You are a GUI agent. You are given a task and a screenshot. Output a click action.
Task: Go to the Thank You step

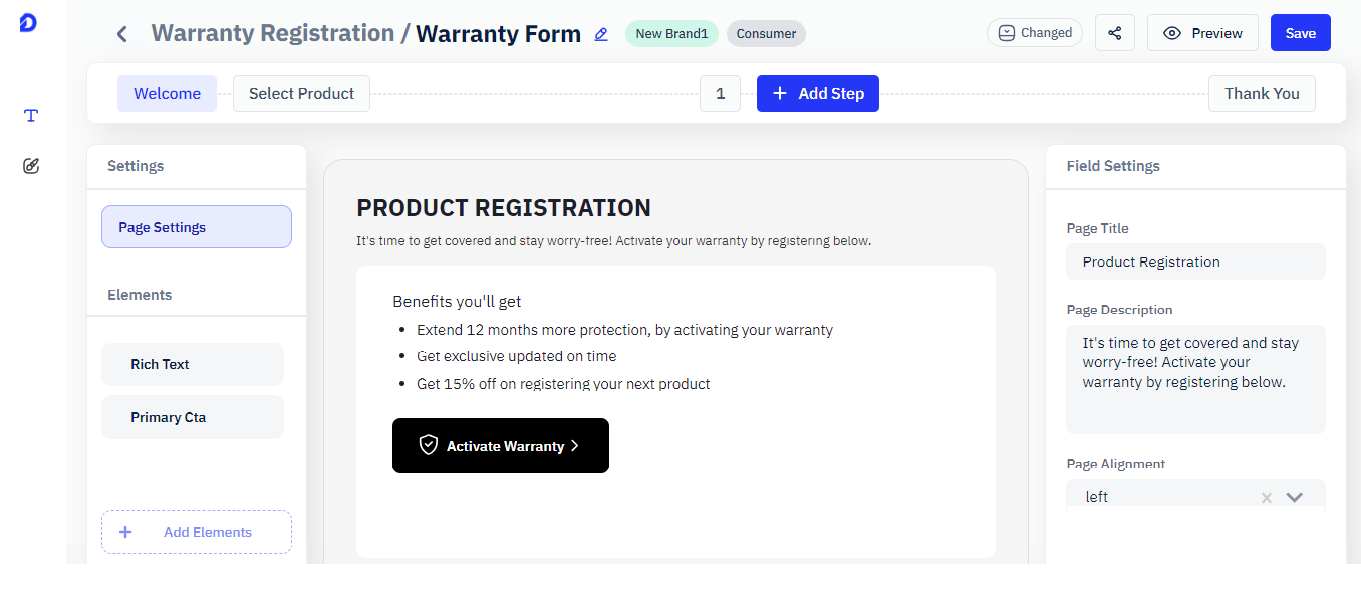(1261, 94)
